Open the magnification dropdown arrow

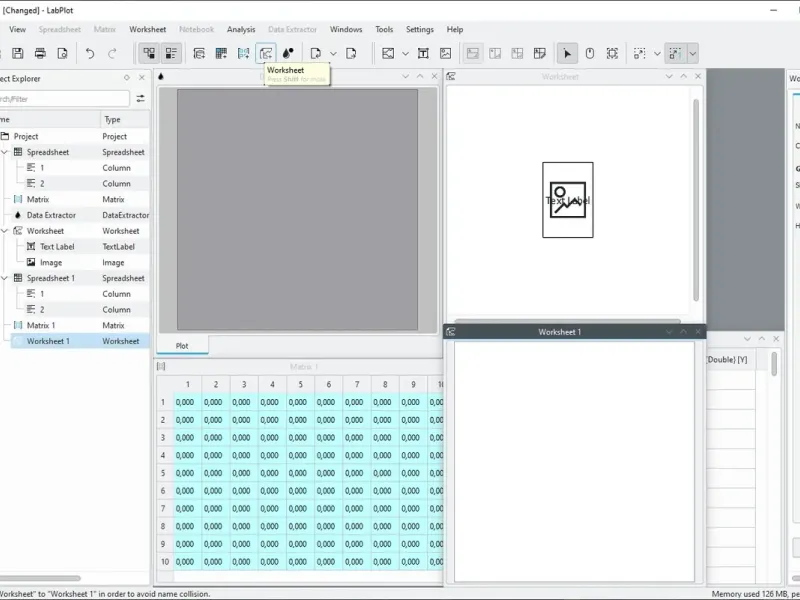(693, 54)
